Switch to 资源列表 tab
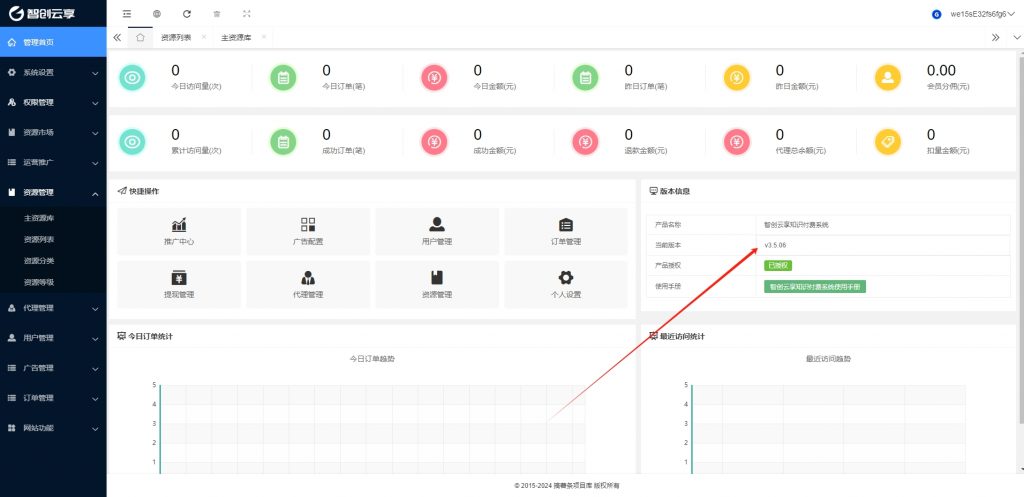Screen dimensions: 1024x497 click(176, 38)
